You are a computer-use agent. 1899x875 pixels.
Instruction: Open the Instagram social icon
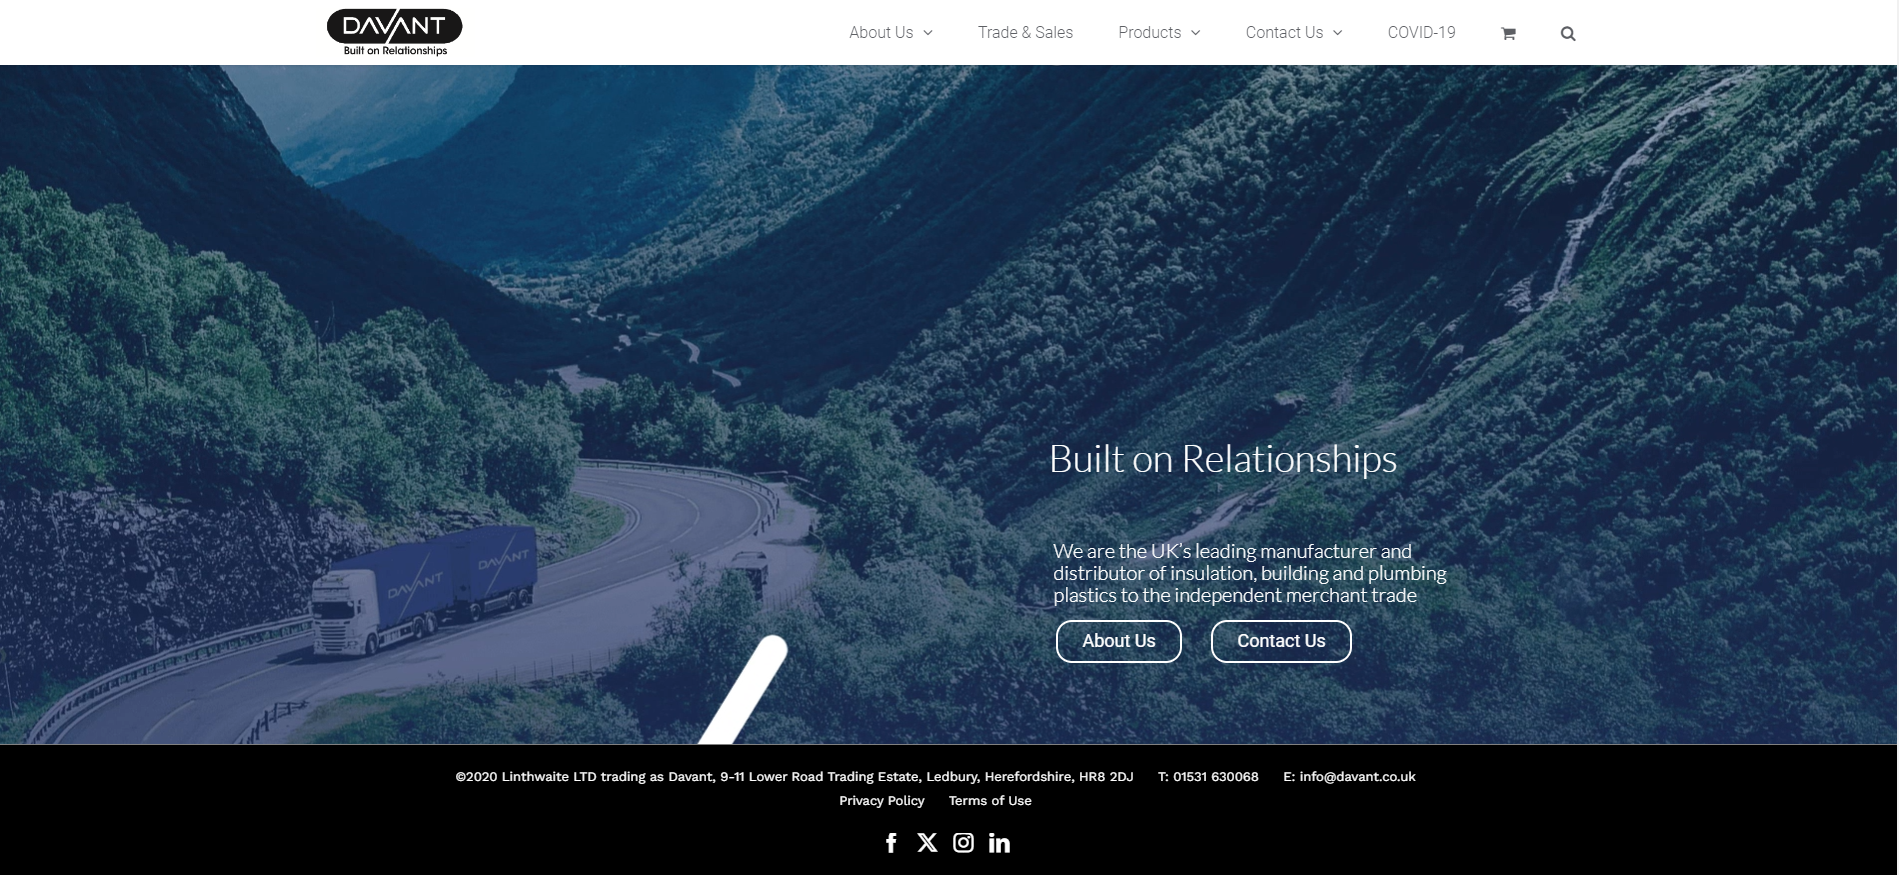[x=963, y=843]
